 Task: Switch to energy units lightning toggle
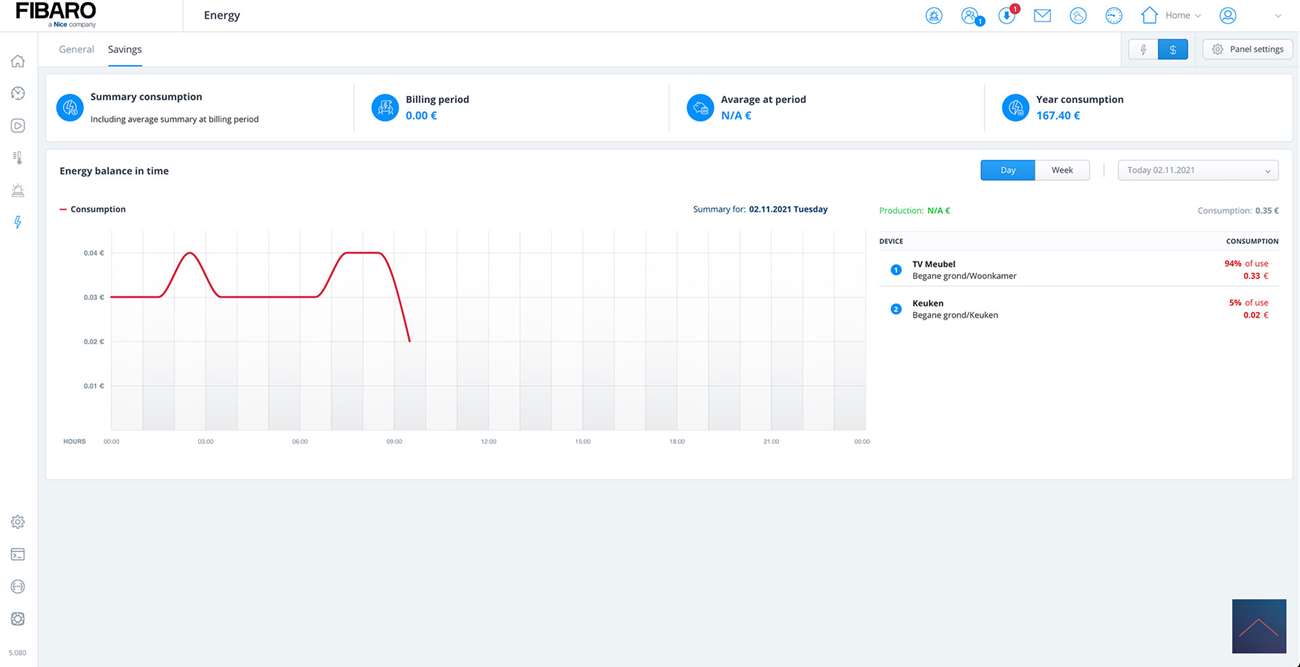point(1143,49)
